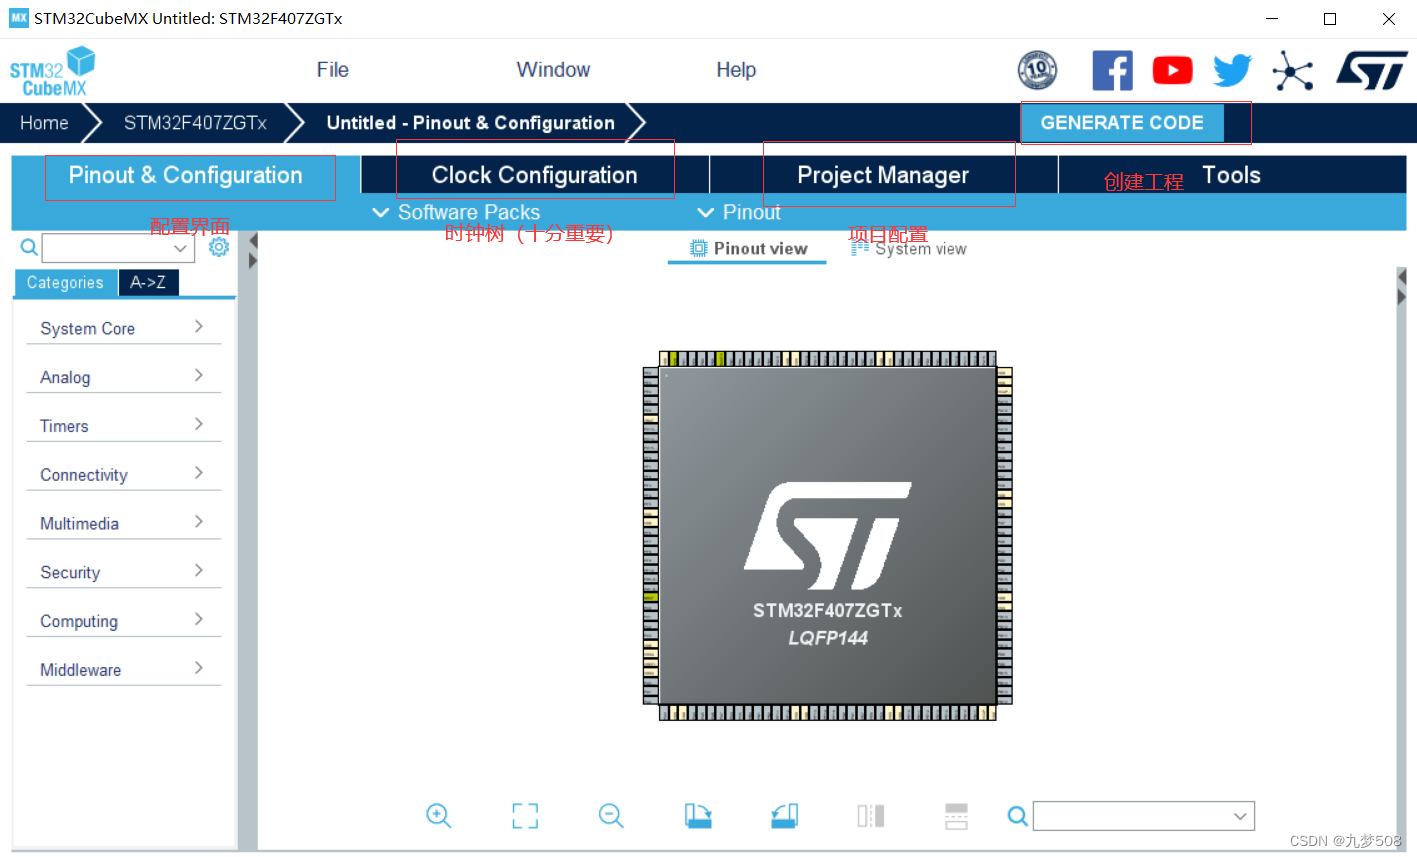Open the File menu
Image resolution: width=1417 pixels, height=857 pixels.
pyautogui.click(x=333, y=70)
